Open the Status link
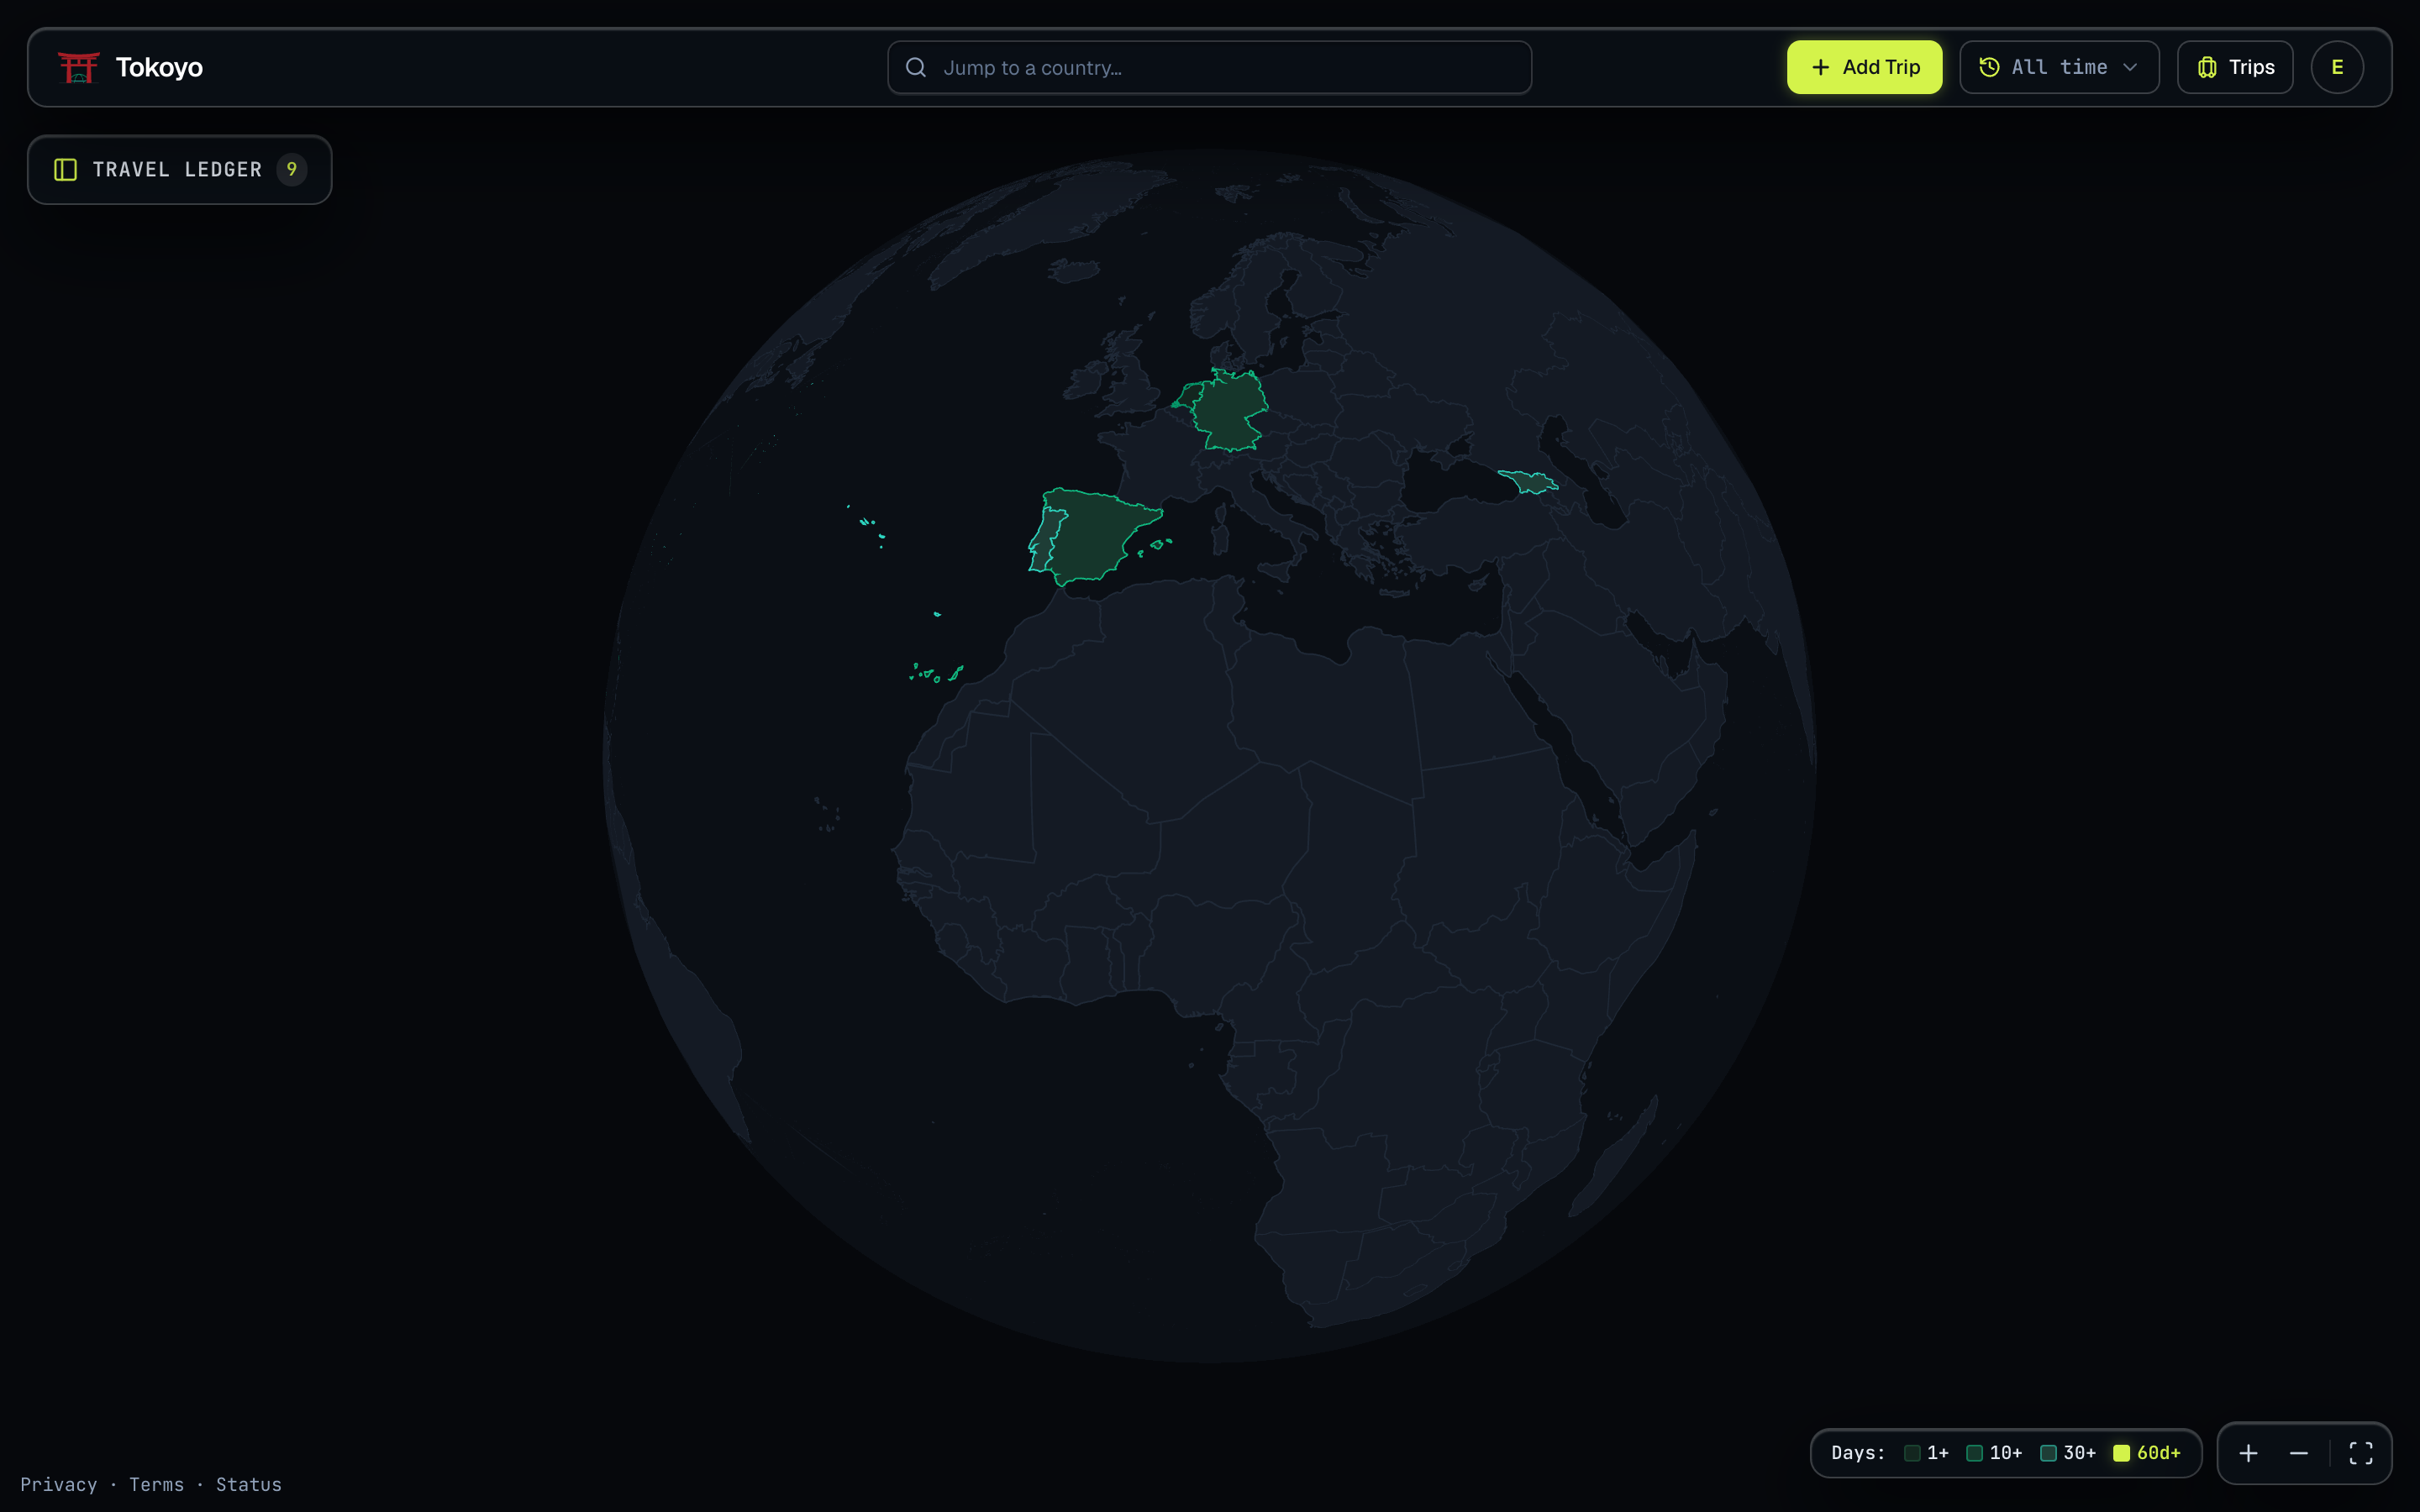The width and height of the screenshot is (2420, 1512). click(x=249, y=1484)
